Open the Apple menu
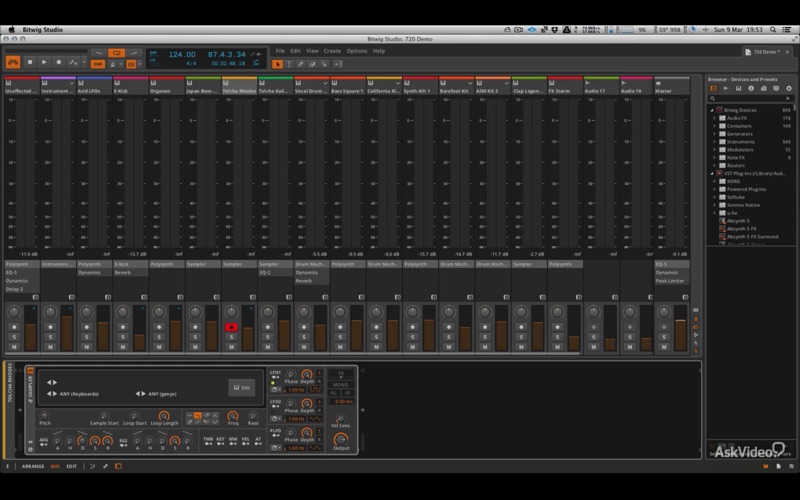This screenshot has height=500, width=800. pos(11,30)
